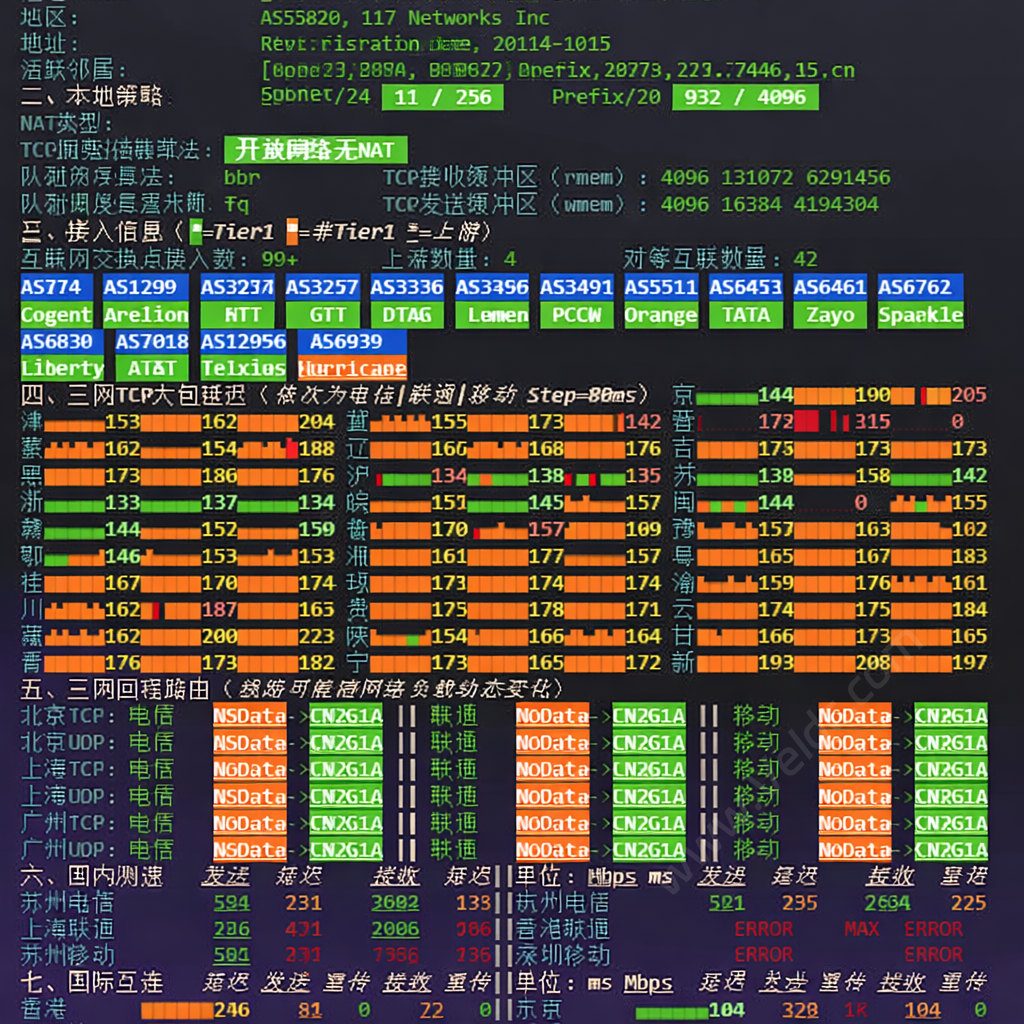This screenshot has width=1024, height=1024.
Task: Click red latency value '134' in 沪 row
Action: 449,475
